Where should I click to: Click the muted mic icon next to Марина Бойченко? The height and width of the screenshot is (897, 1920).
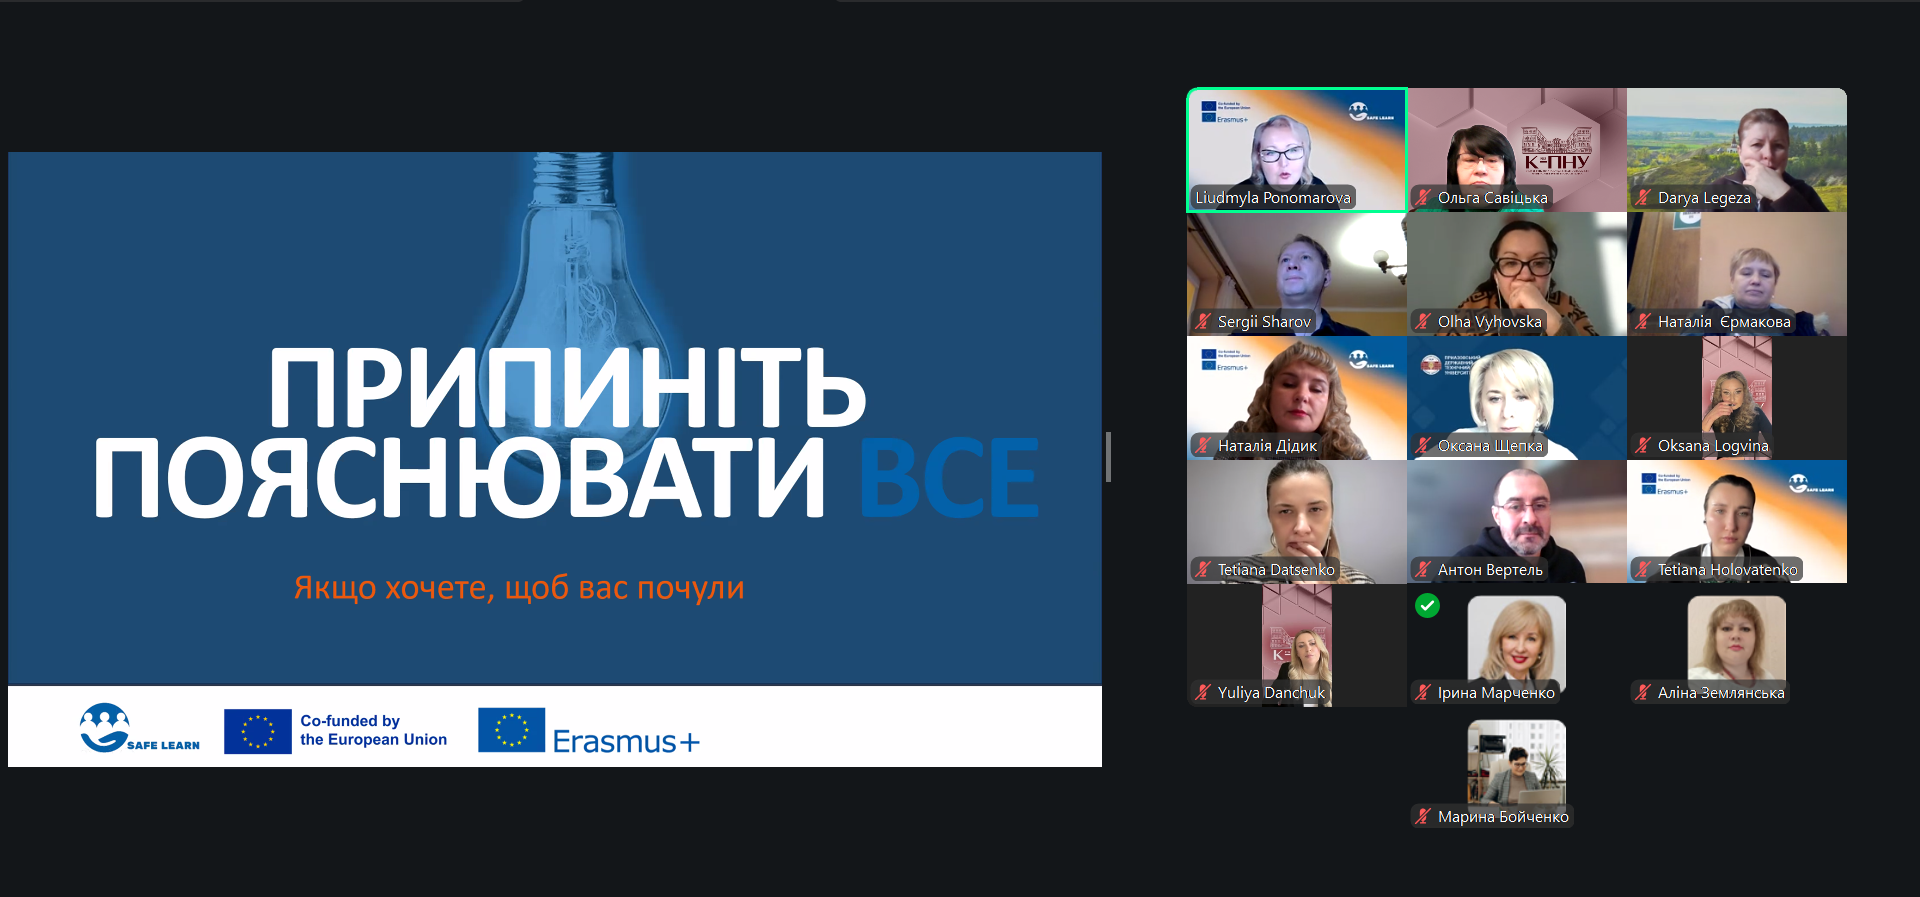click(1423, 816)
